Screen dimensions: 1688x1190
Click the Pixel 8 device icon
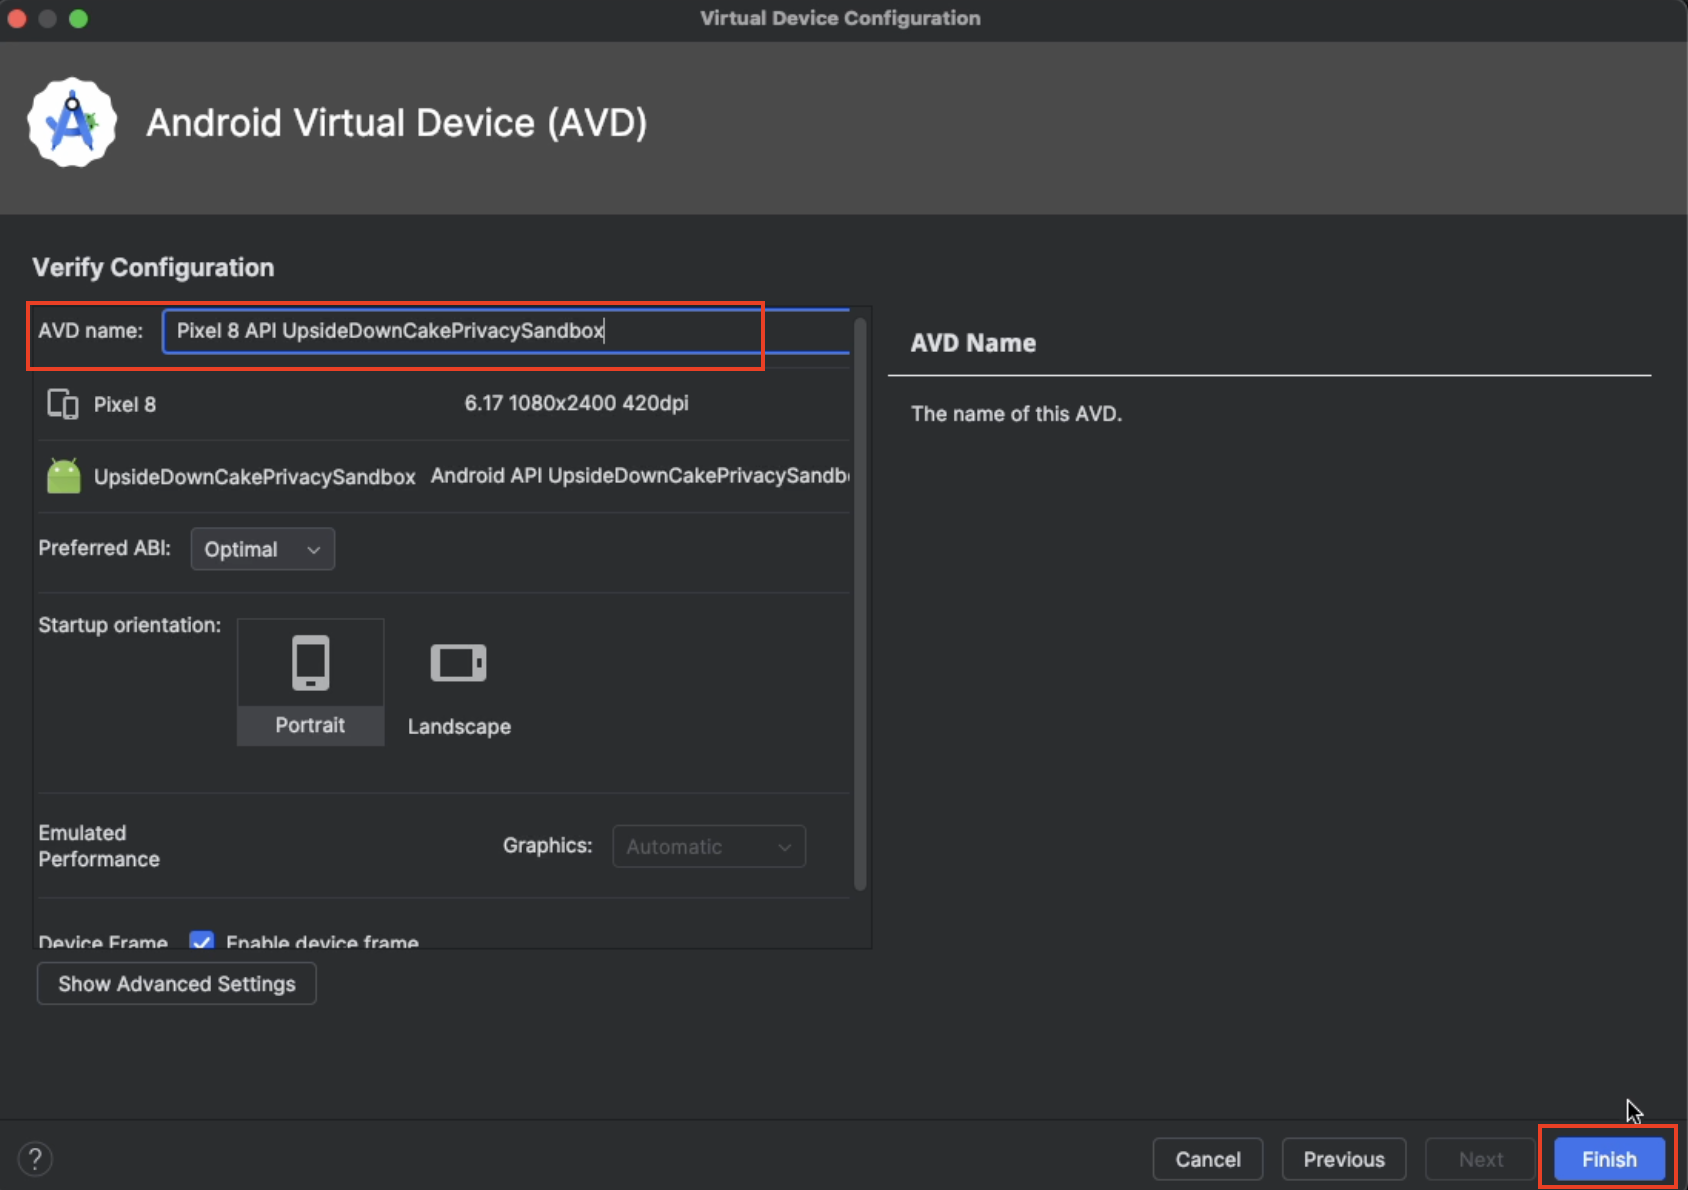point(63,404)
